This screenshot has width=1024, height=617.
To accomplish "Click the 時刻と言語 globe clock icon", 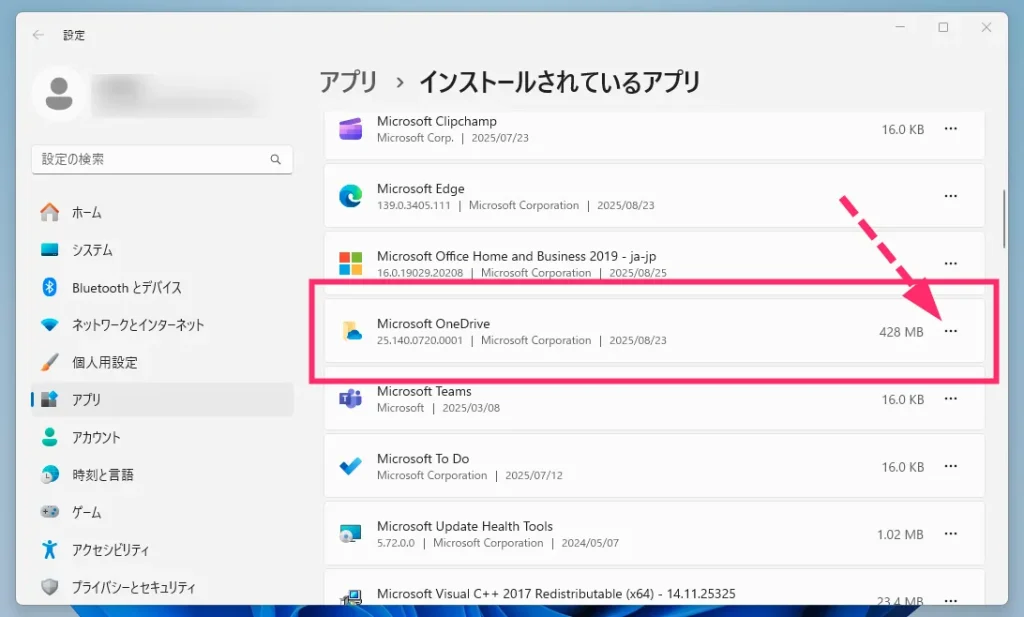I will [50, 474].
